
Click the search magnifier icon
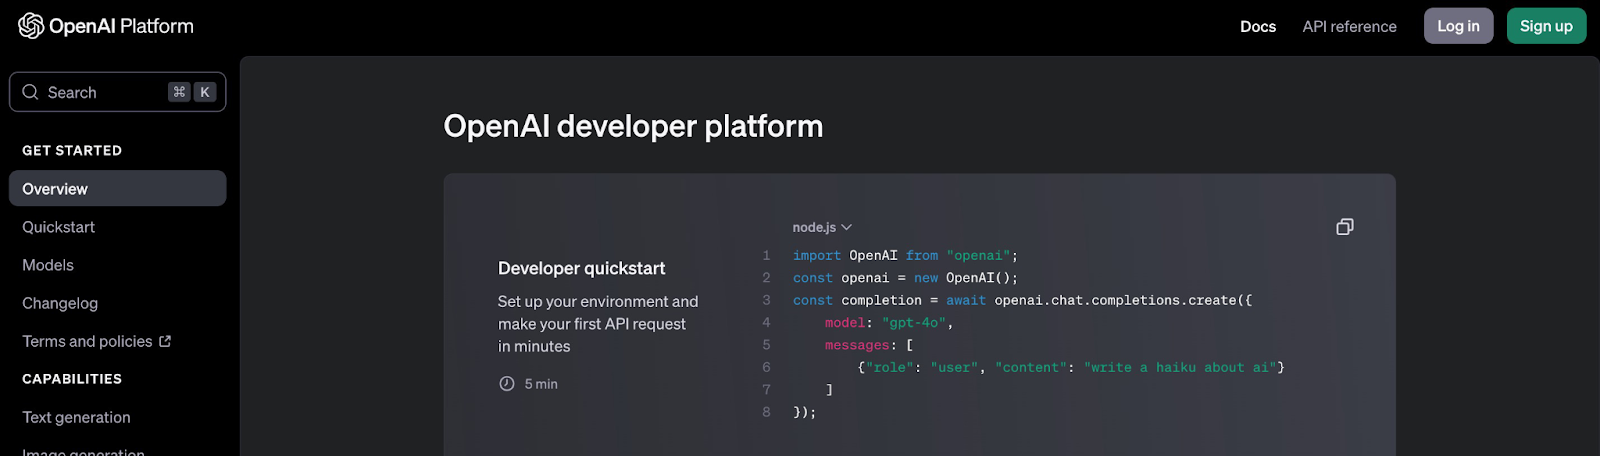[x=30, y=92]
